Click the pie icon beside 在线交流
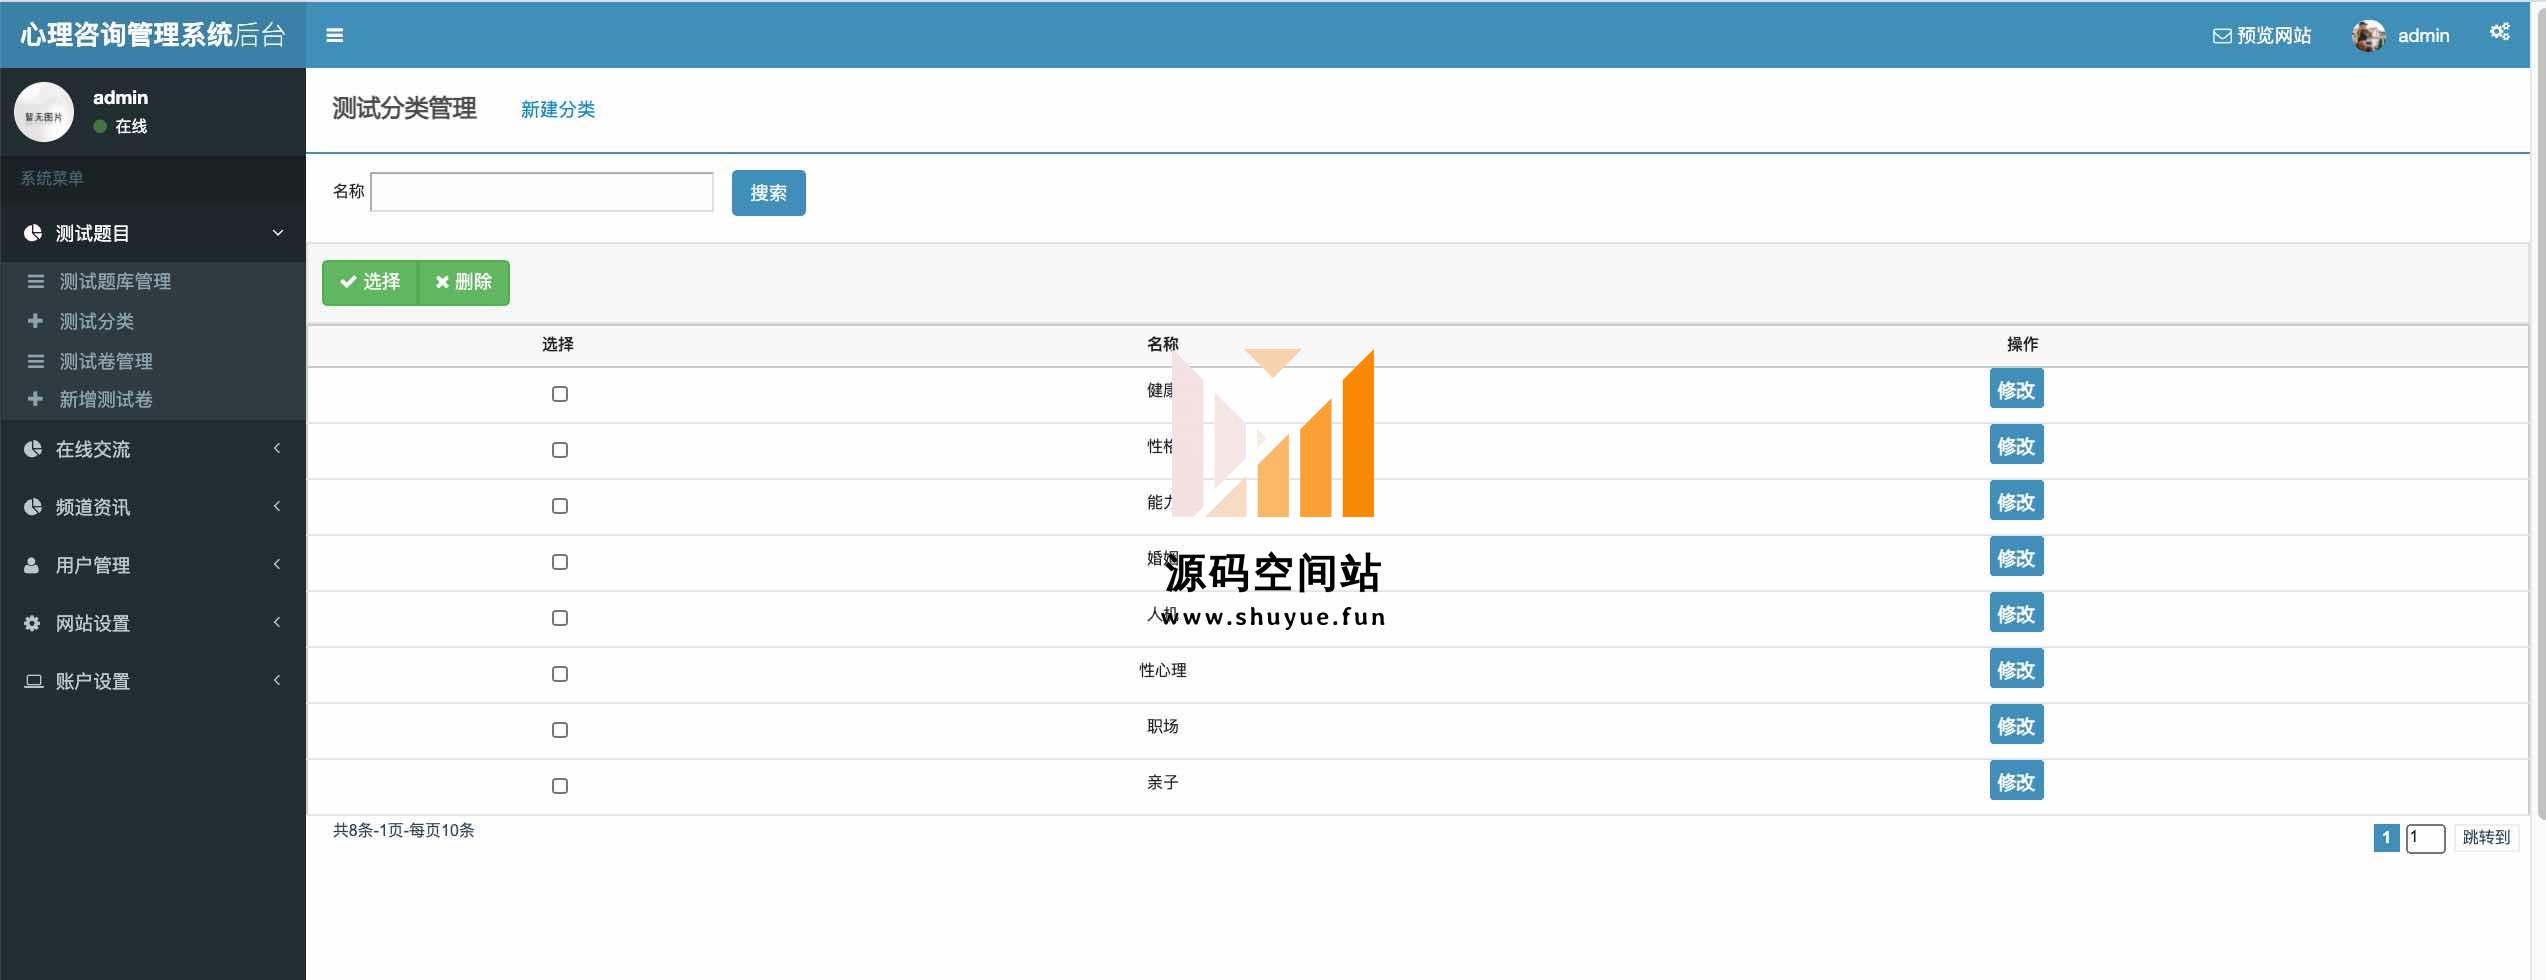Image resolution: width=2546 pixels, height=980 pixels. click(33, 449)
